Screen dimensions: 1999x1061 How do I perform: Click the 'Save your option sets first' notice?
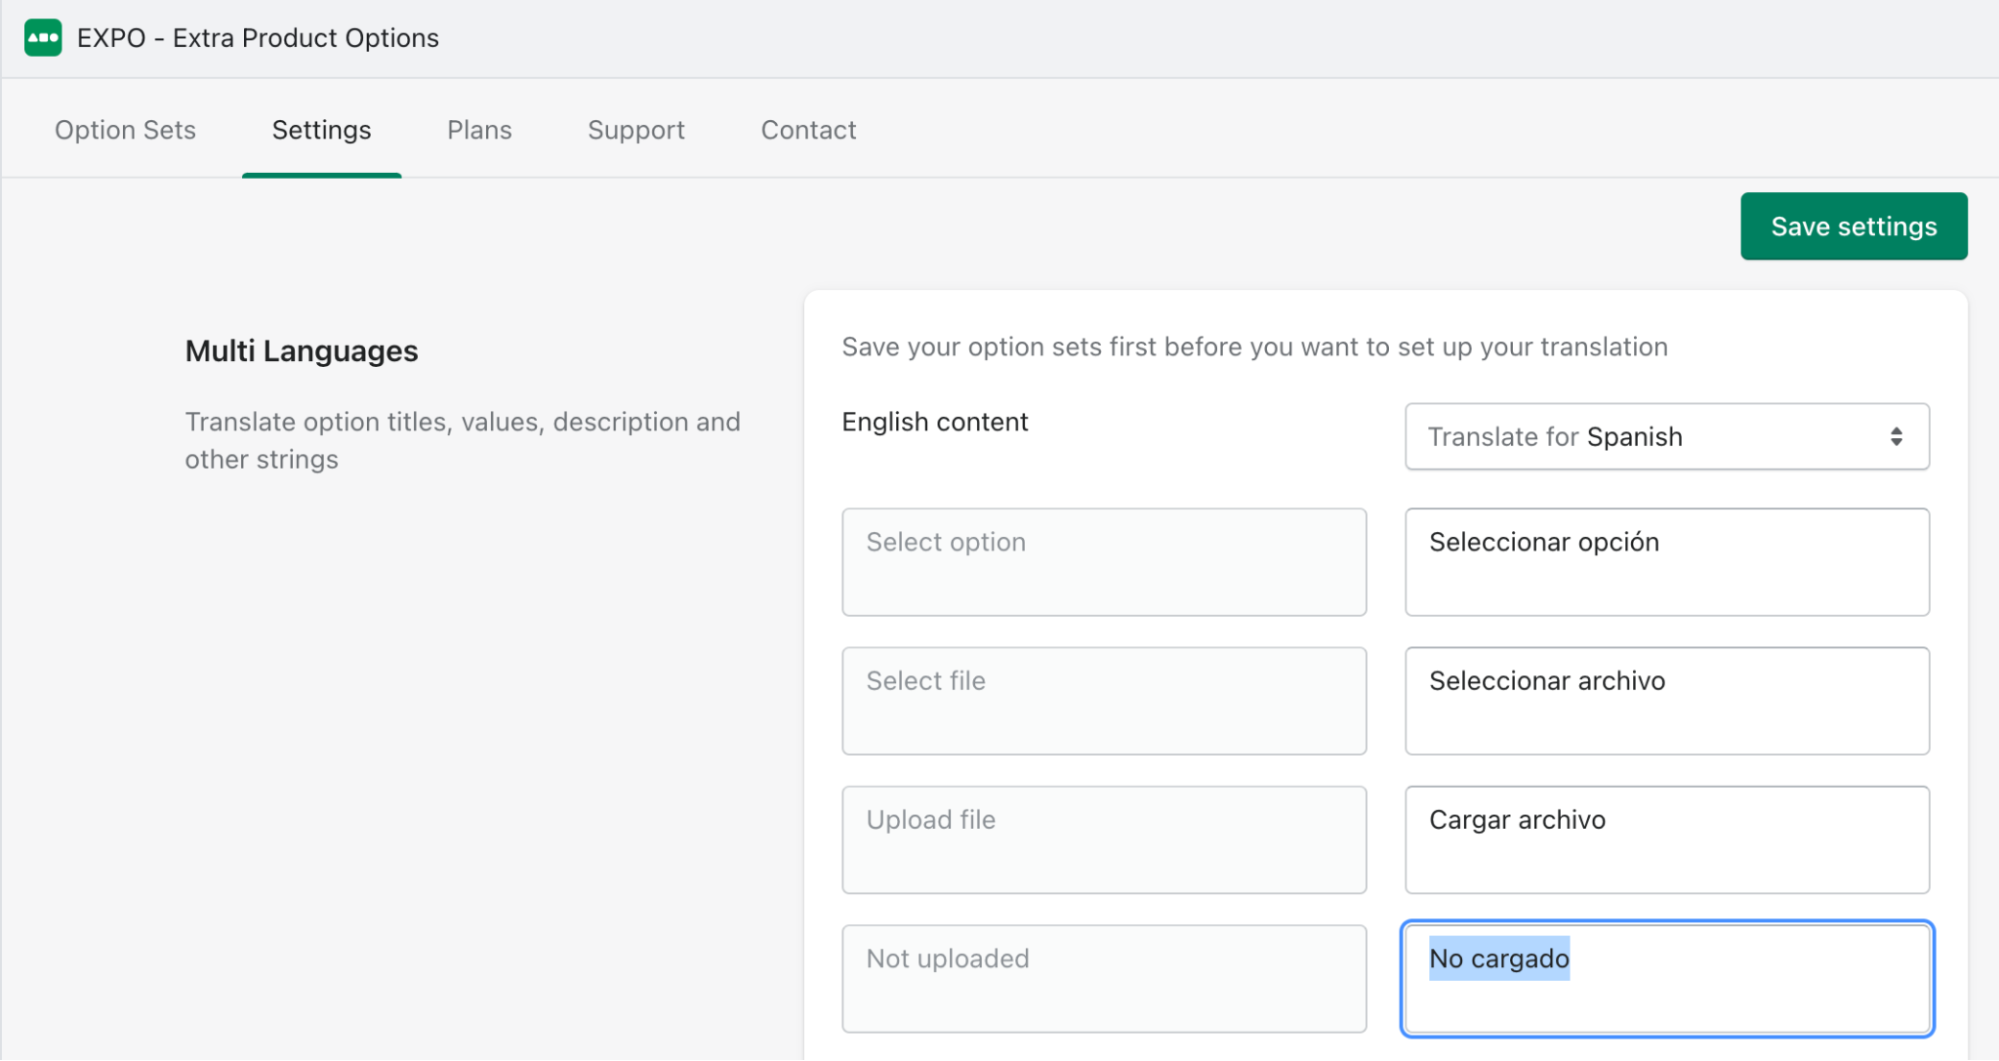click(x=1254, y=347)
